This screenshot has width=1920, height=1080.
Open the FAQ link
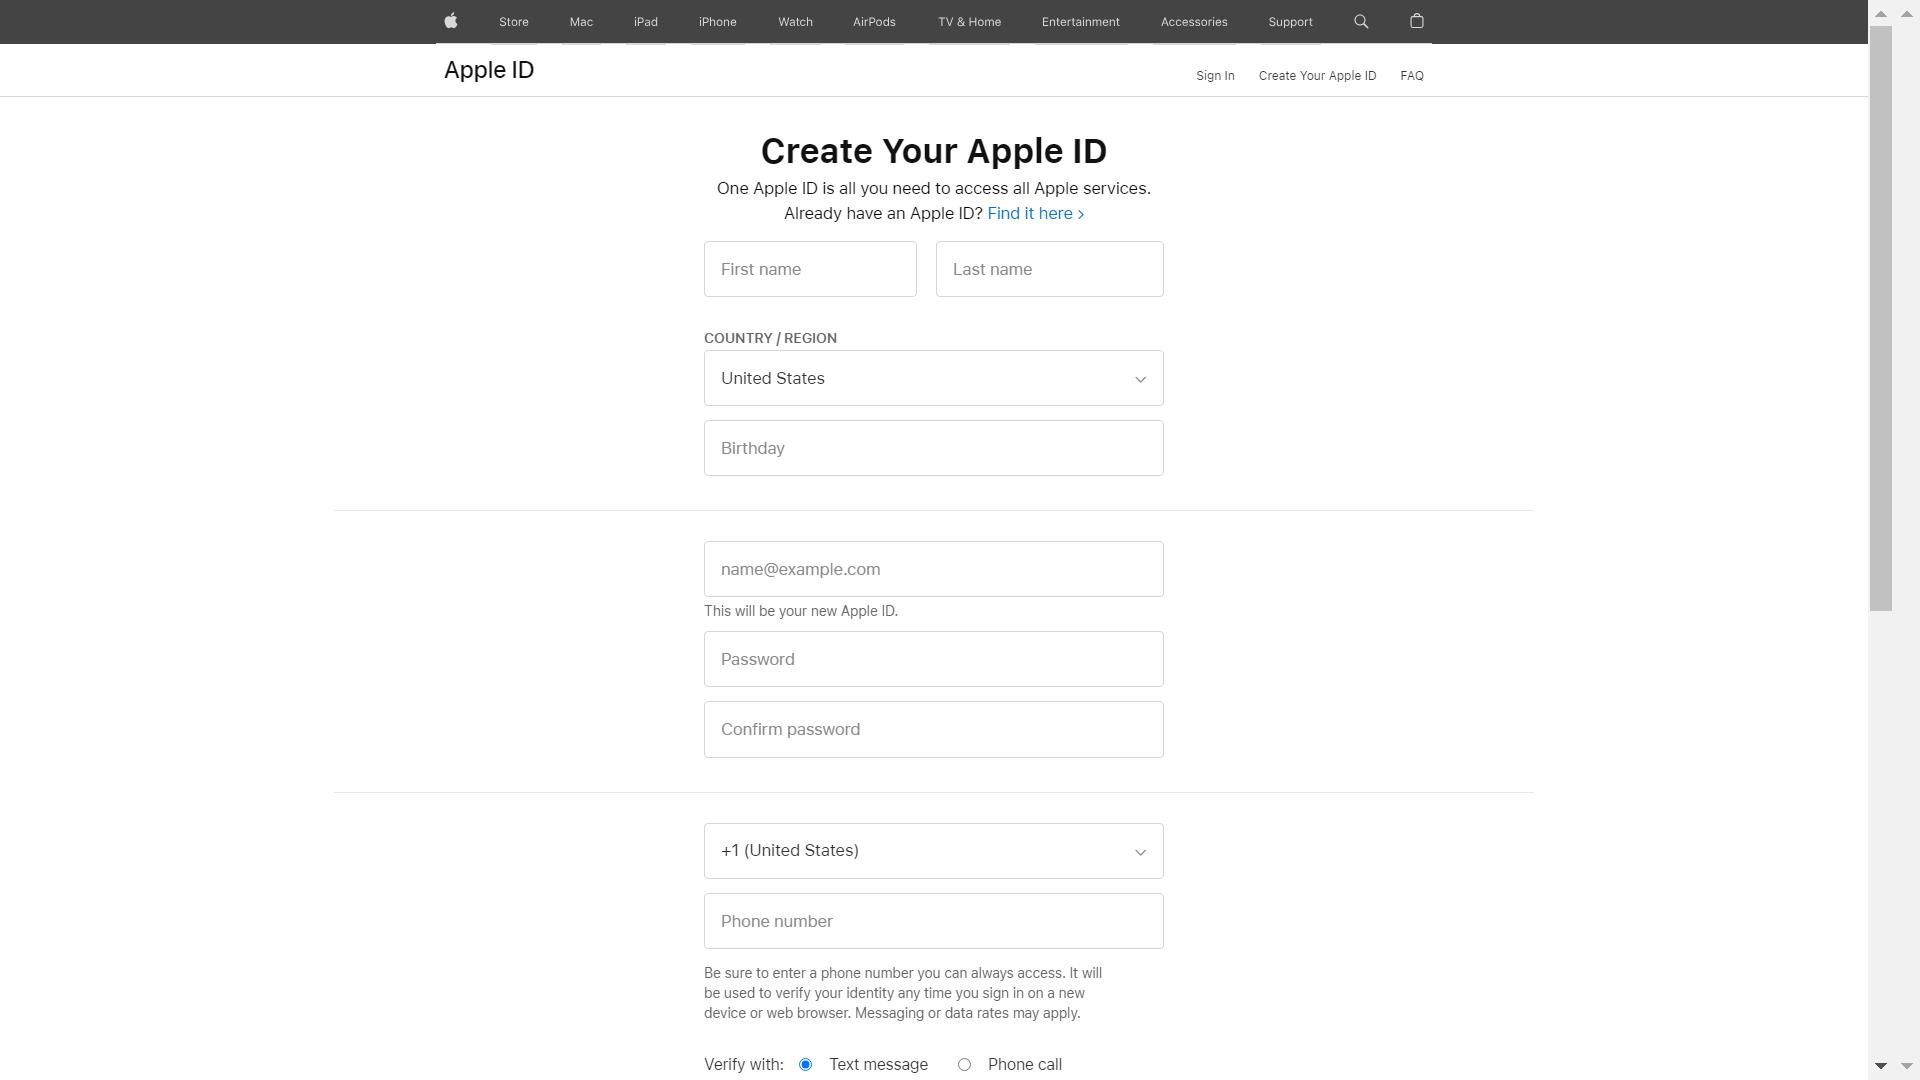click(1412, 76)
